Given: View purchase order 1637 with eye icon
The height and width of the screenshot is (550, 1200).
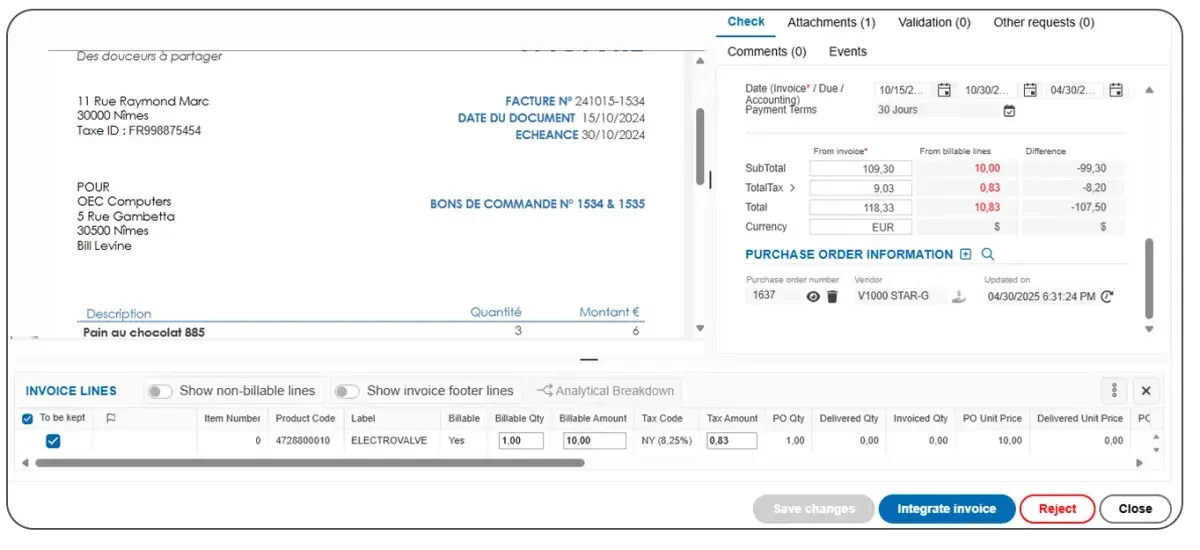Looking at the screenshot, I should coord(813,297).
